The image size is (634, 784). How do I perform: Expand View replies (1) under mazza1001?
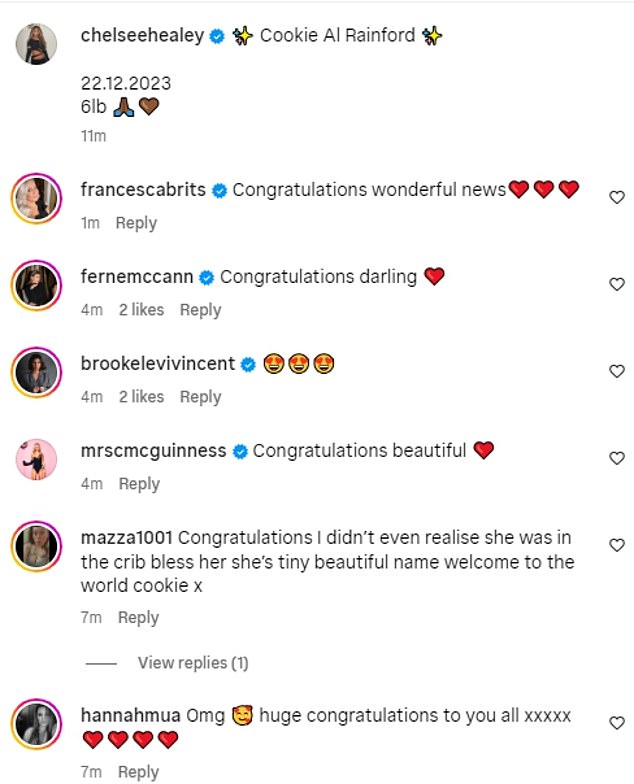pyautogui.click(x=193, y=663)
